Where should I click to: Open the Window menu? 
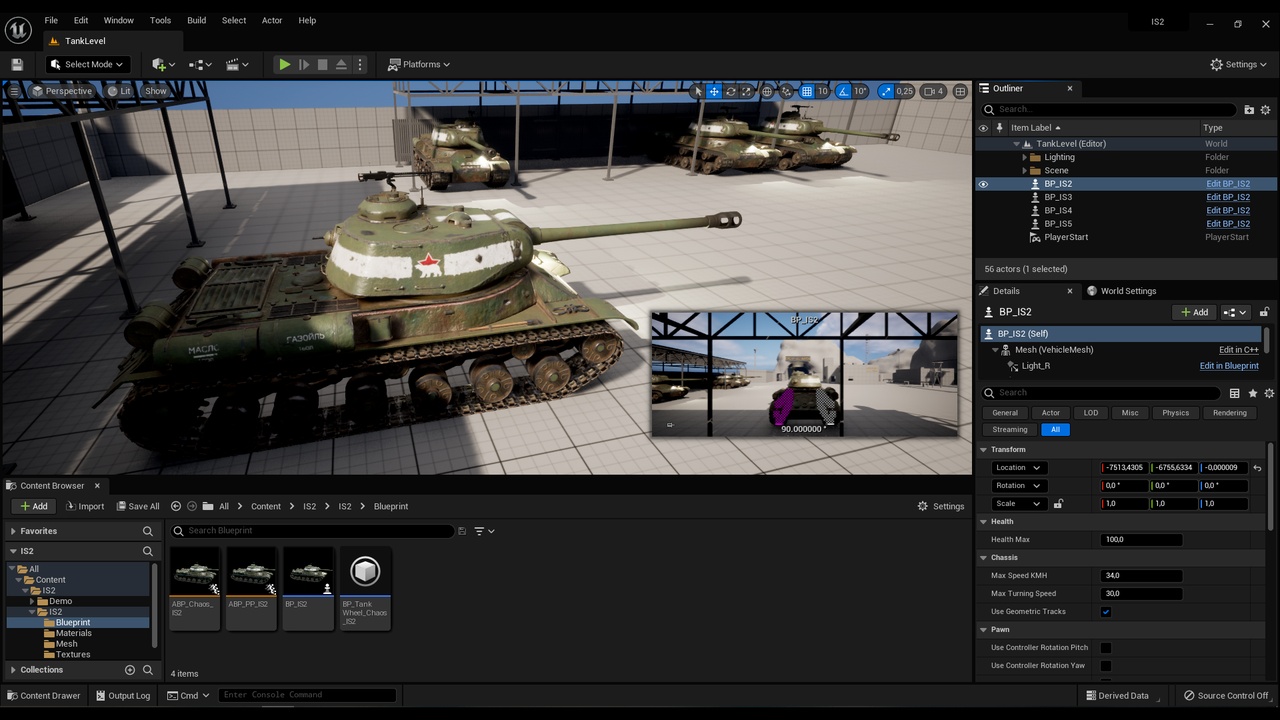(x=118, y=20)
